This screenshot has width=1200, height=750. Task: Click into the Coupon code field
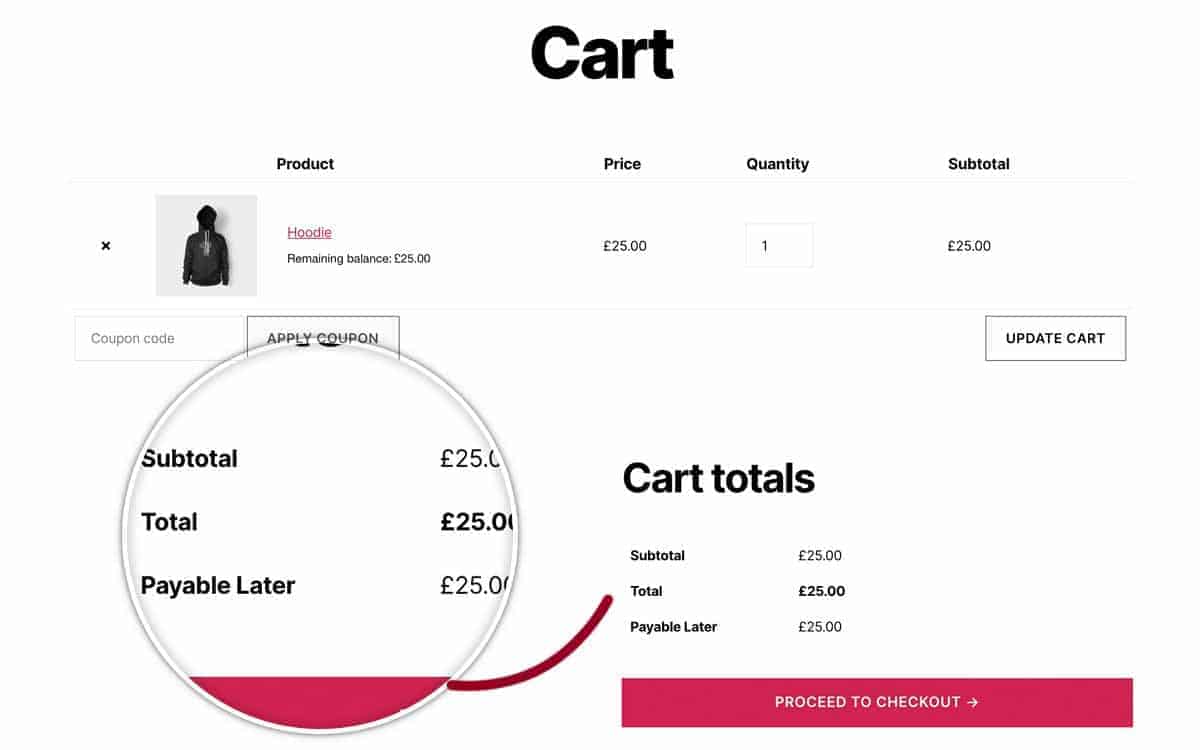[161, 338]
